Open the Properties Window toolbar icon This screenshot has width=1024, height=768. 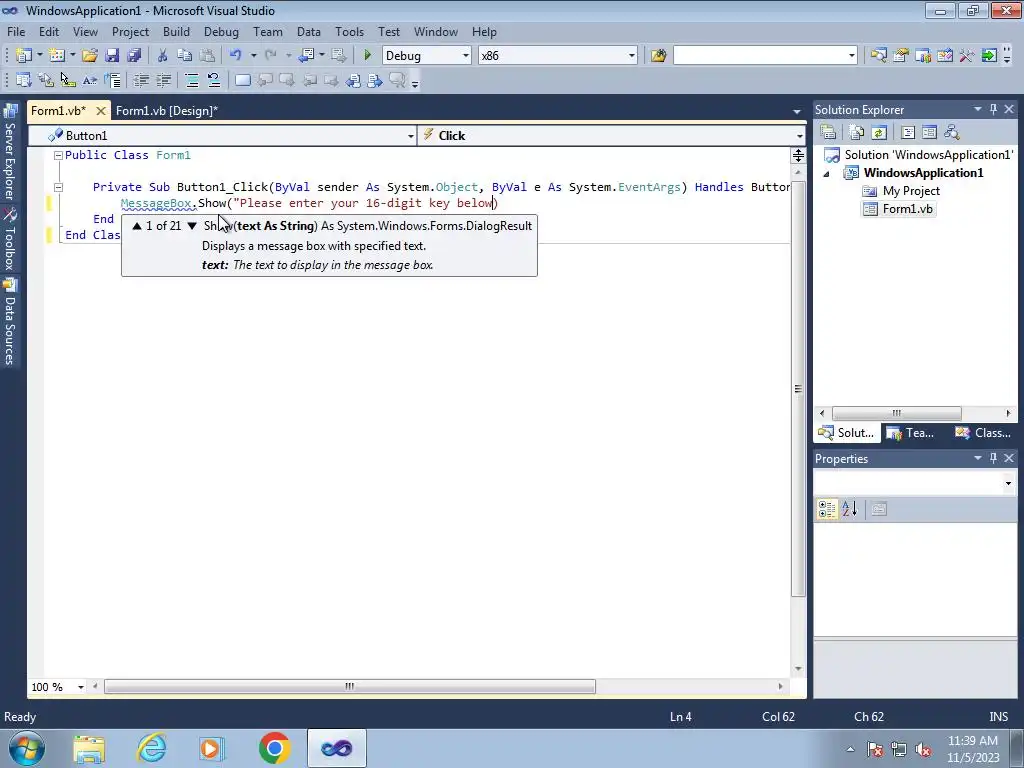(901, 56)
